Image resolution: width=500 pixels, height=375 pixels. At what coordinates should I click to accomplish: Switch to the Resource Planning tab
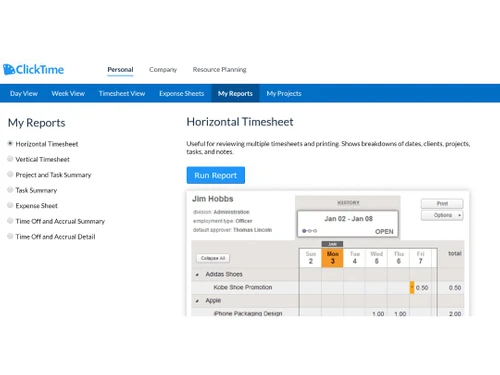[x=219, y=70]
